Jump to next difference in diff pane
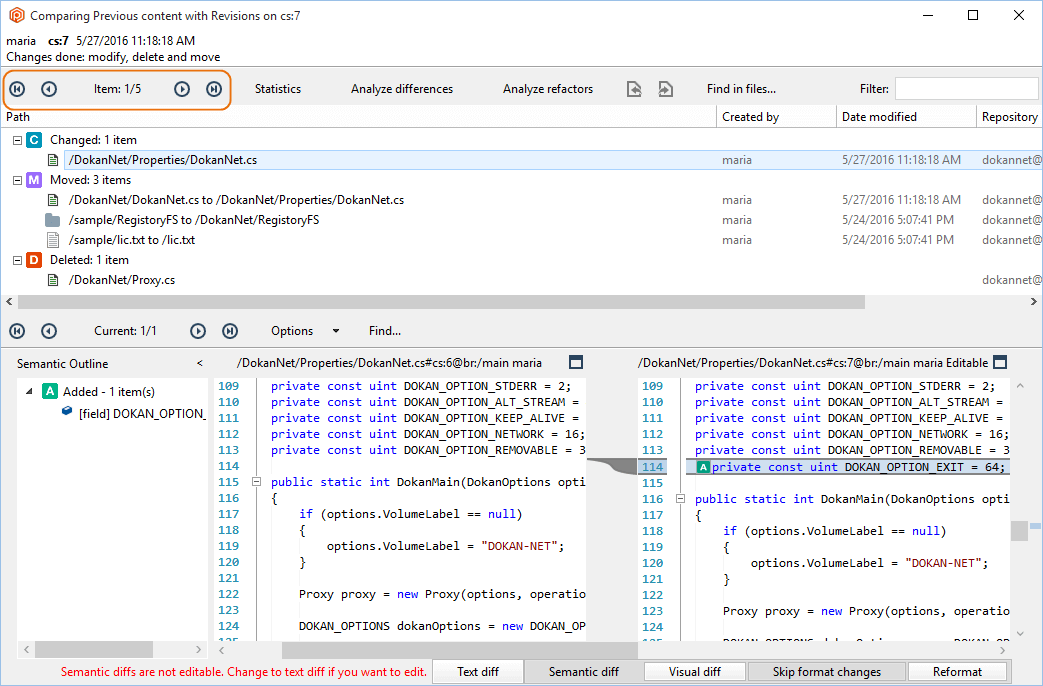The image size is (1043, 686). [x=198, y=331]
